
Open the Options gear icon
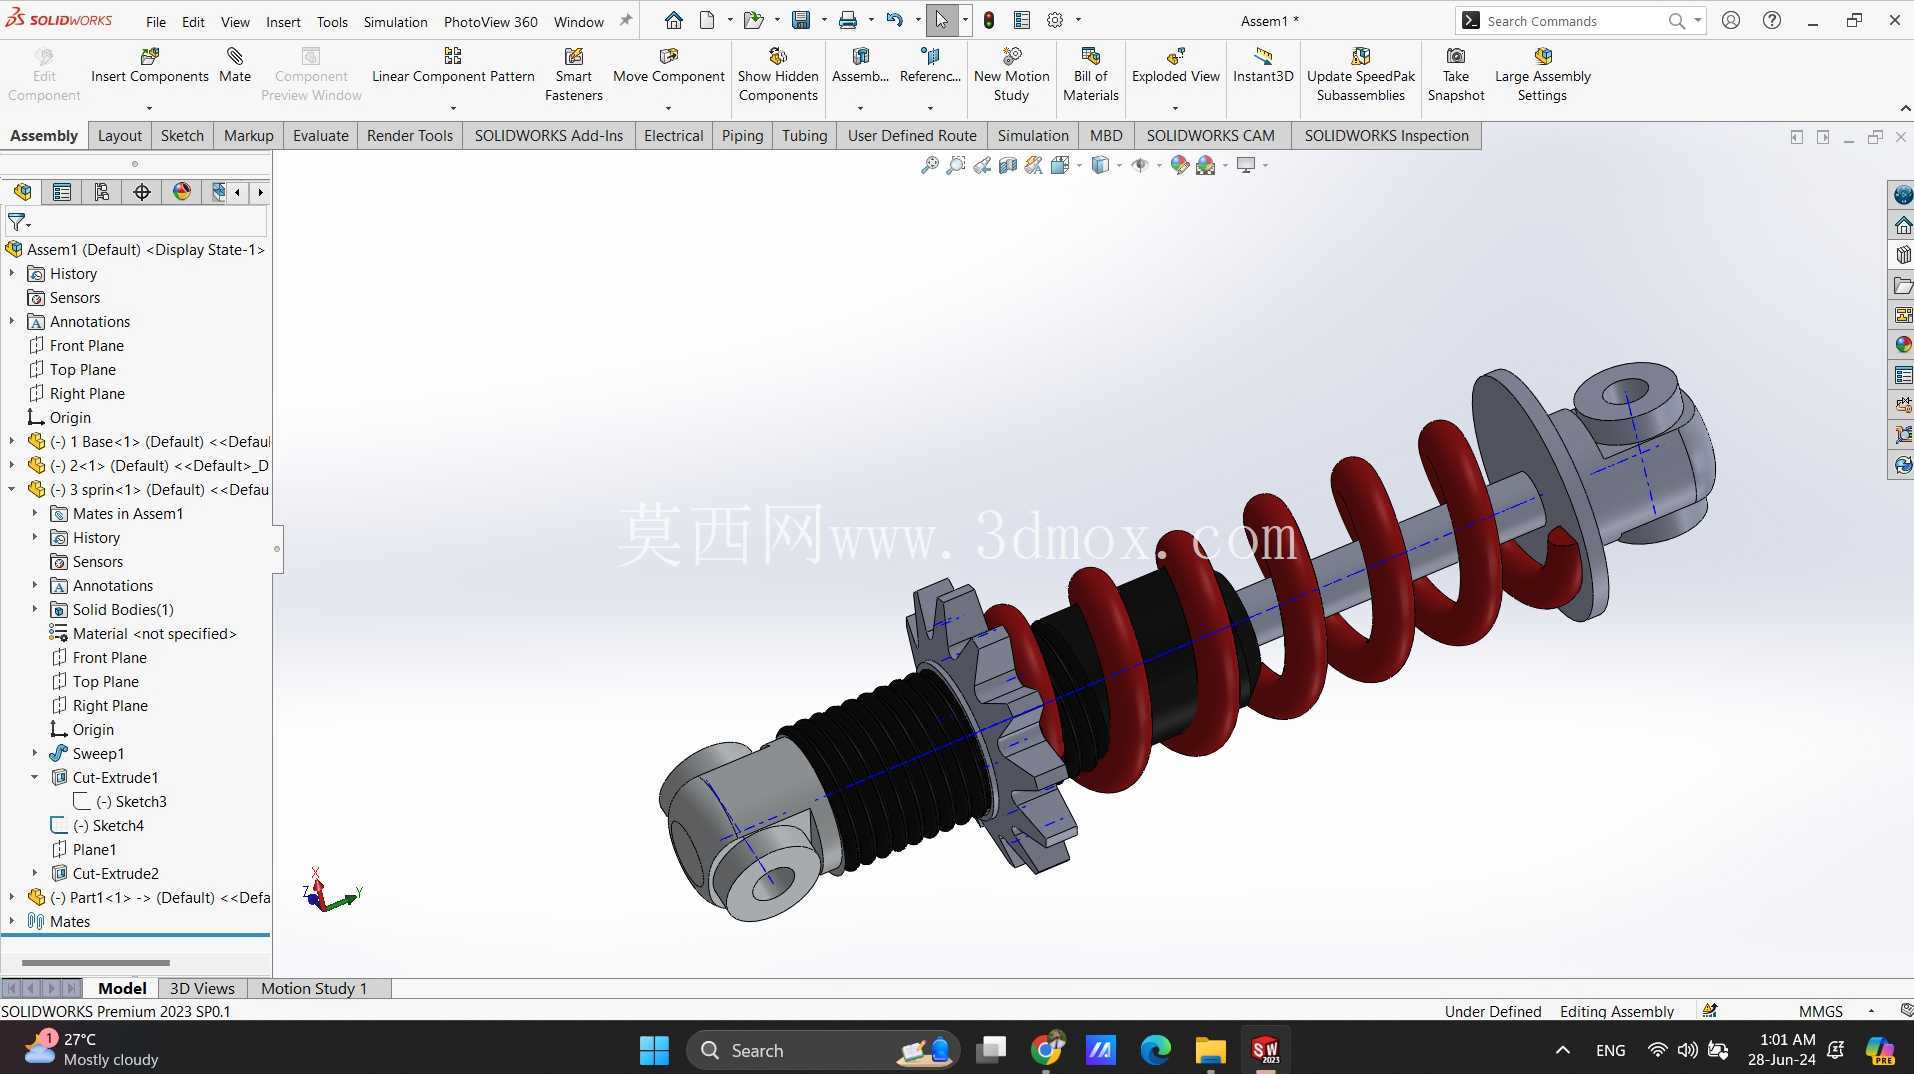1055,20
